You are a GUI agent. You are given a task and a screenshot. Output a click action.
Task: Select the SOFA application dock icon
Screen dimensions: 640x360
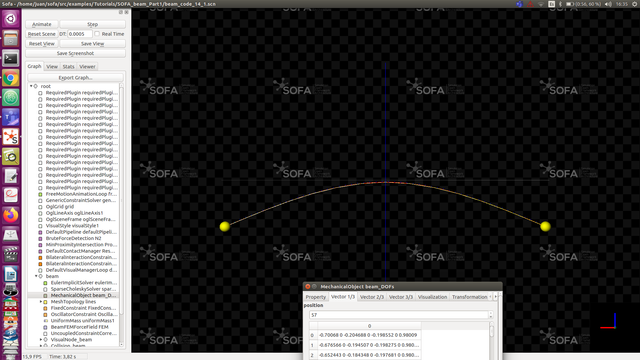10,137
